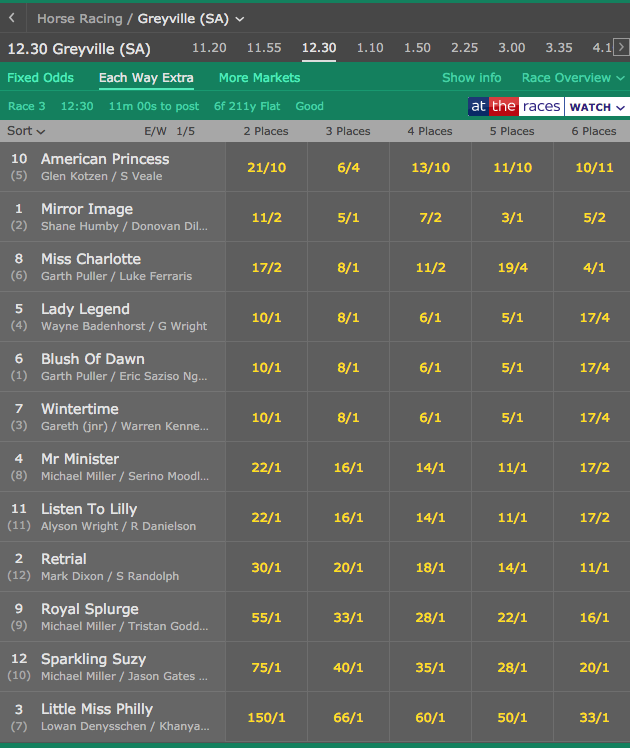Switch to the Fixed Odds tab
The image size is (630, 748).
[x=40, y=78]
